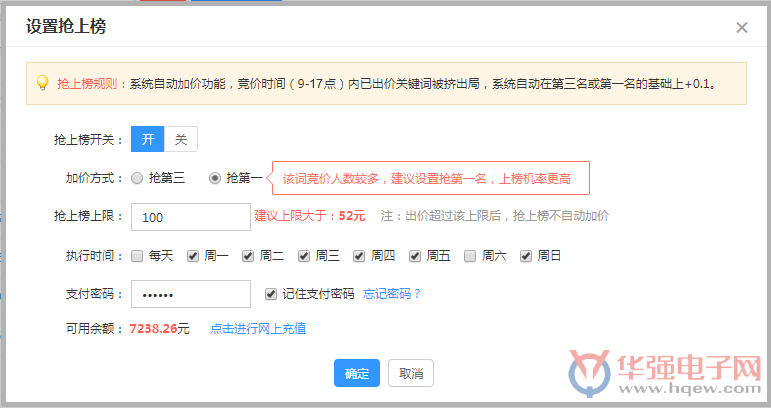
Task: Click the 抢上榜上限 input field
Action: [x=190, y=217]
